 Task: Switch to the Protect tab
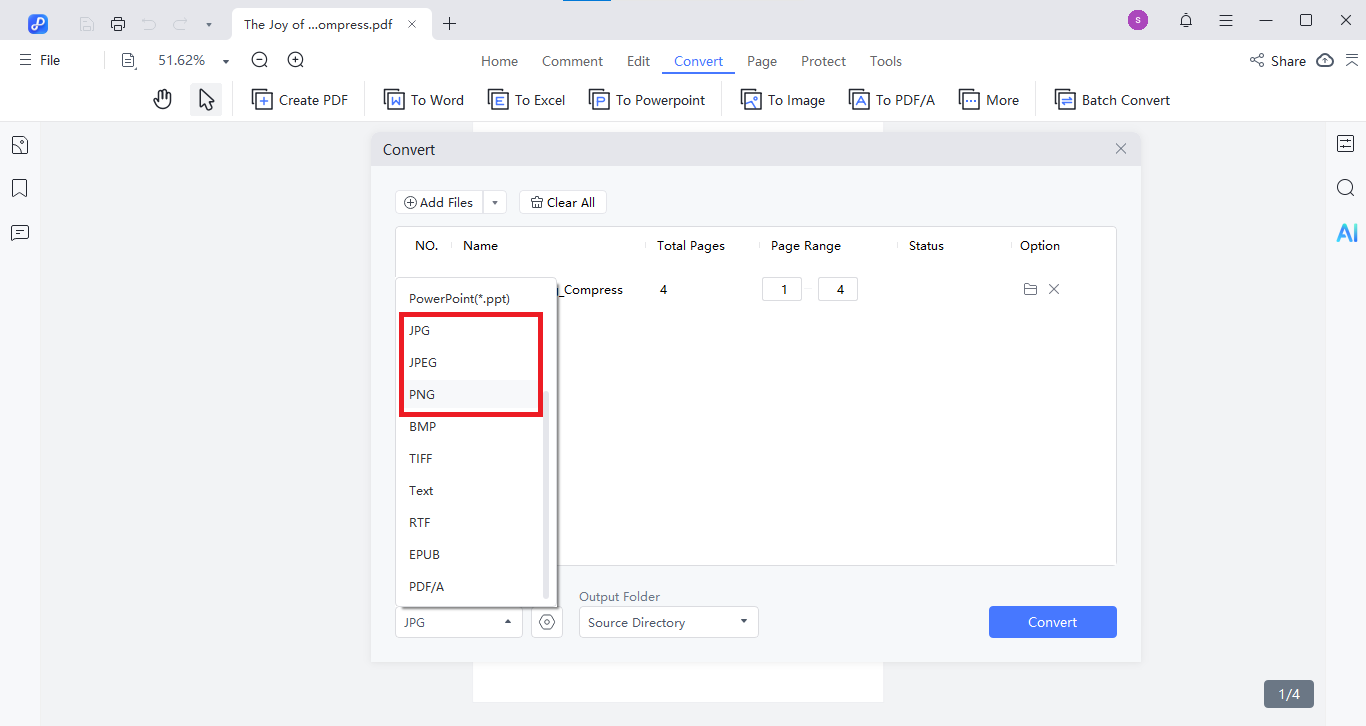[x=823, y=61]
